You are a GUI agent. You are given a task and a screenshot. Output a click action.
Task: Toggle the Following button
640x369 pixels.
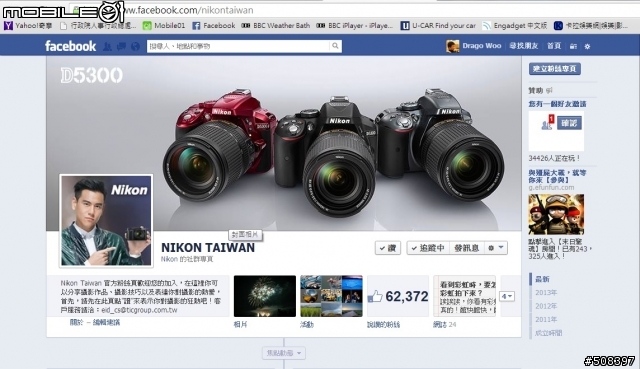(x=428, y=248)
